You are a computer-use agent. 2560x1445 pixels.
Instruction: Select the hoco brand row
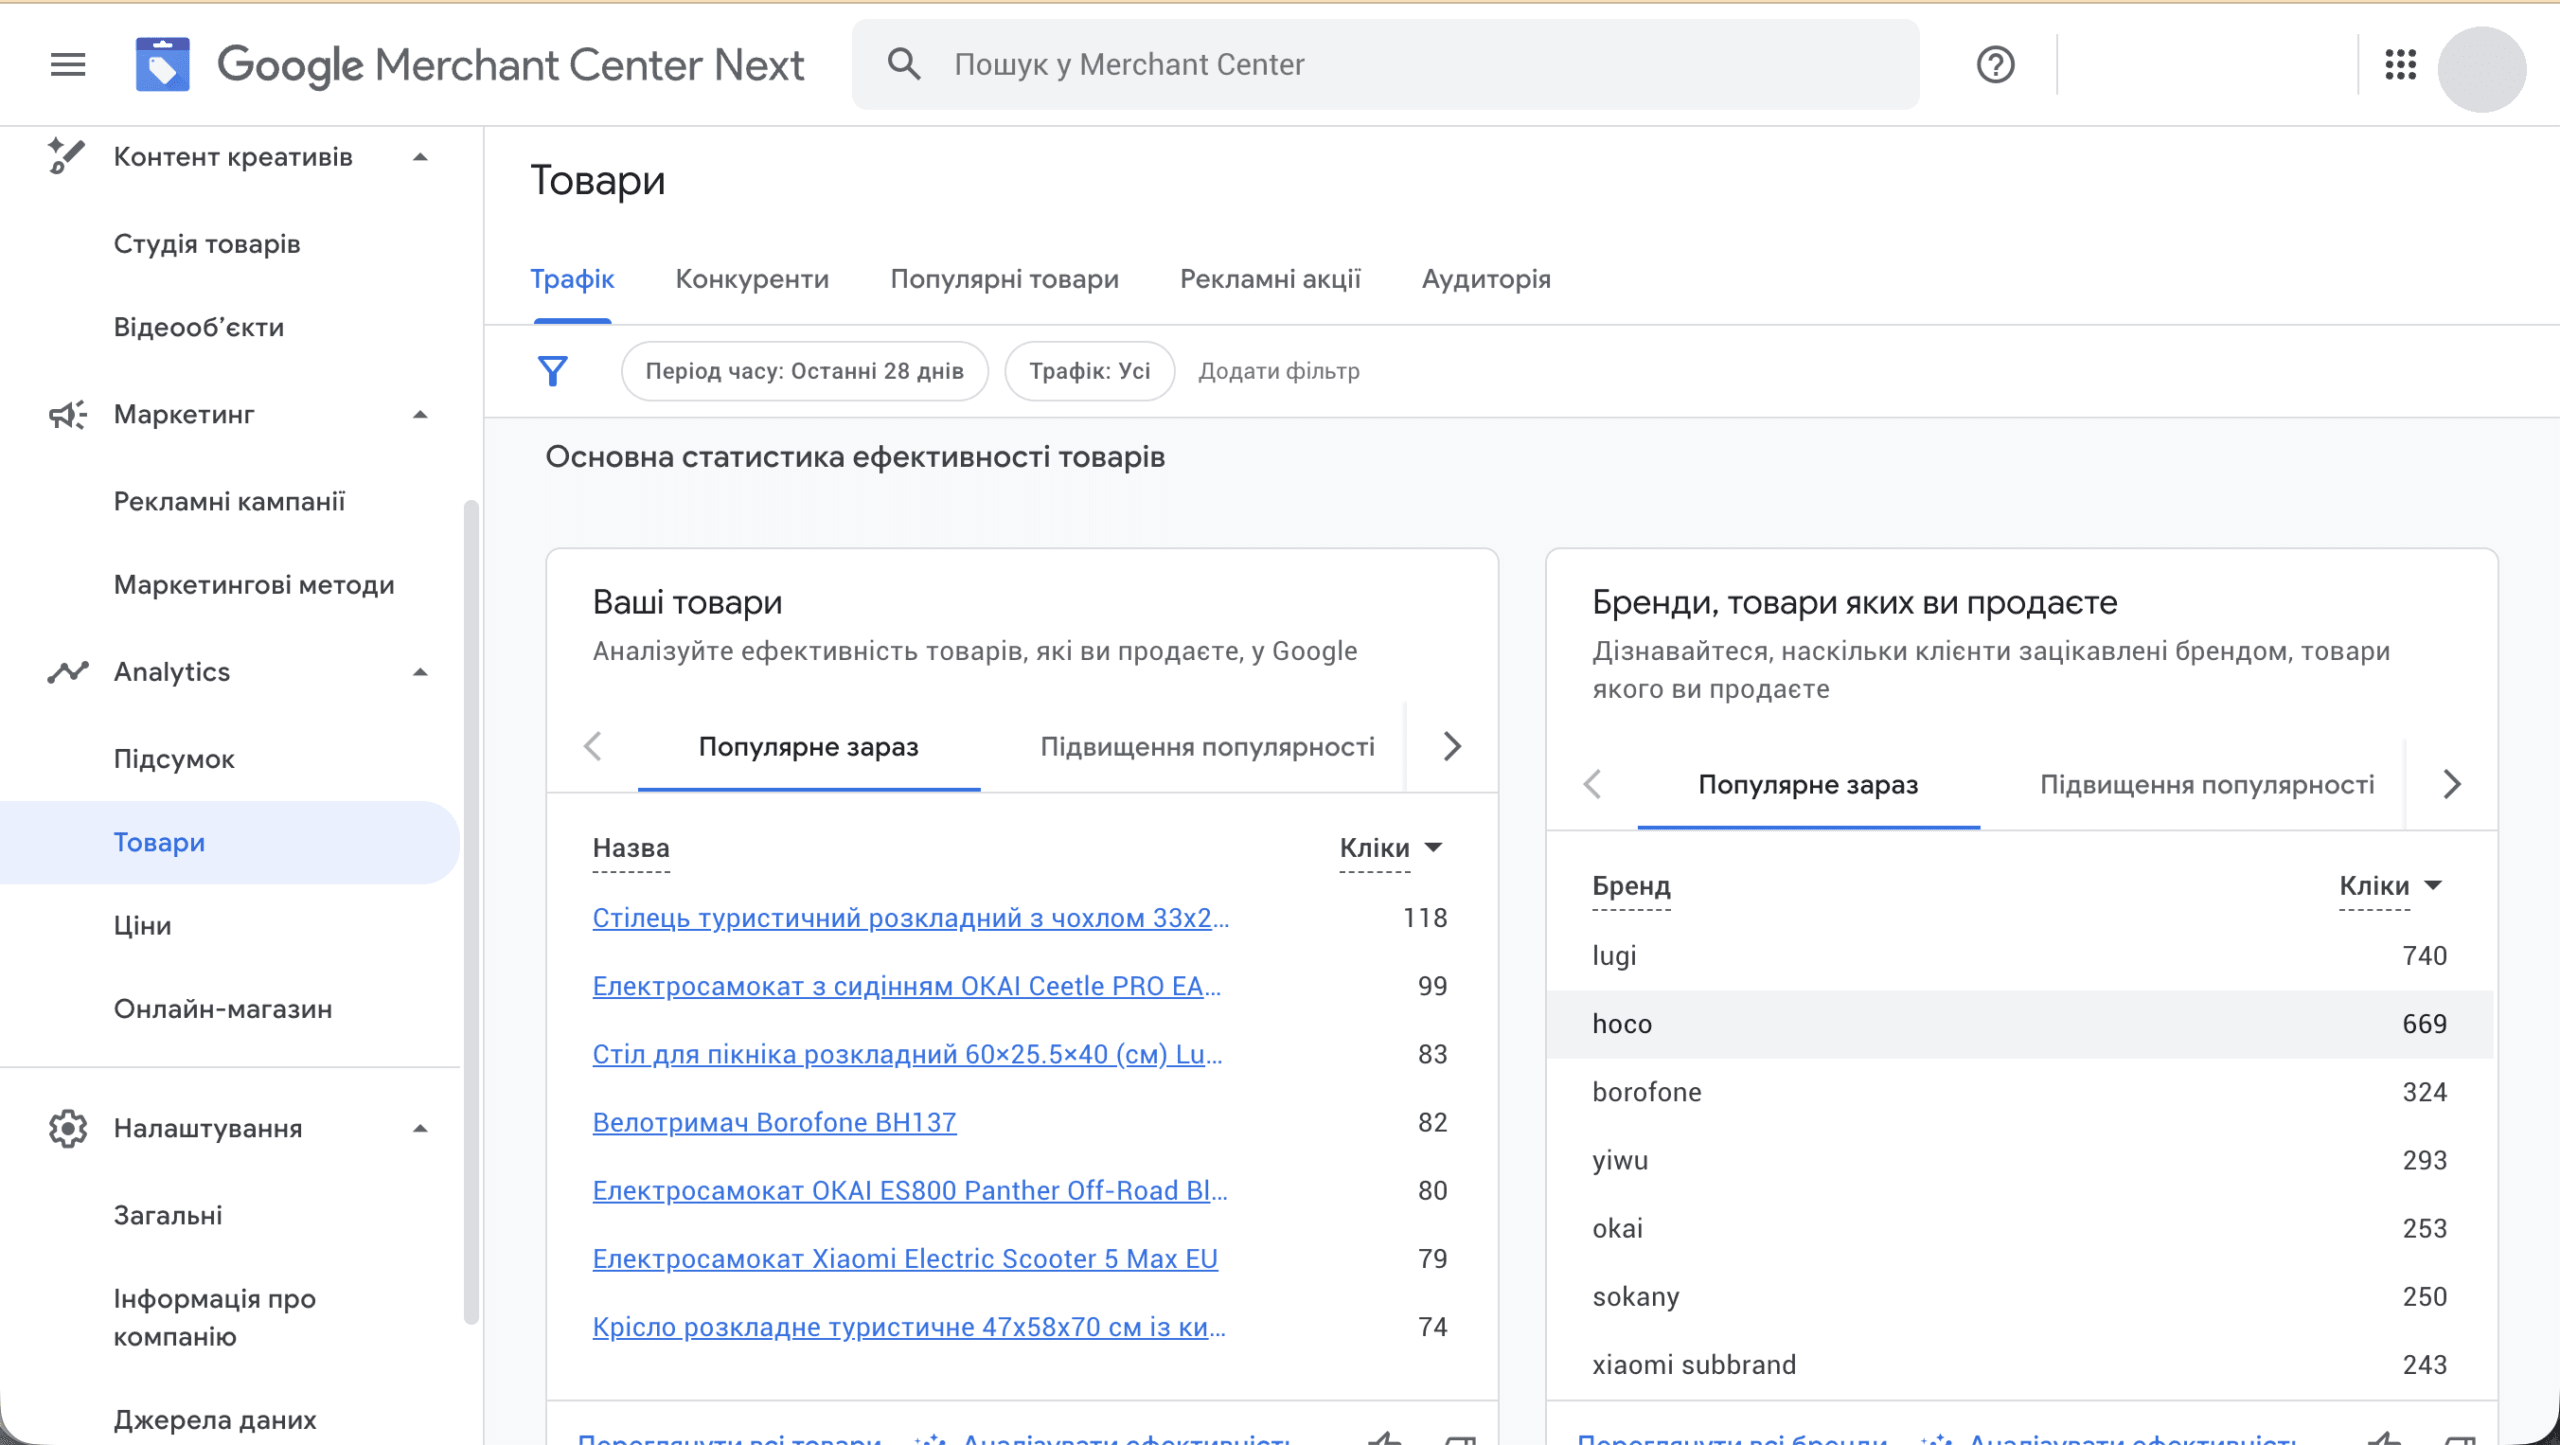[x=2020, y=1024]
